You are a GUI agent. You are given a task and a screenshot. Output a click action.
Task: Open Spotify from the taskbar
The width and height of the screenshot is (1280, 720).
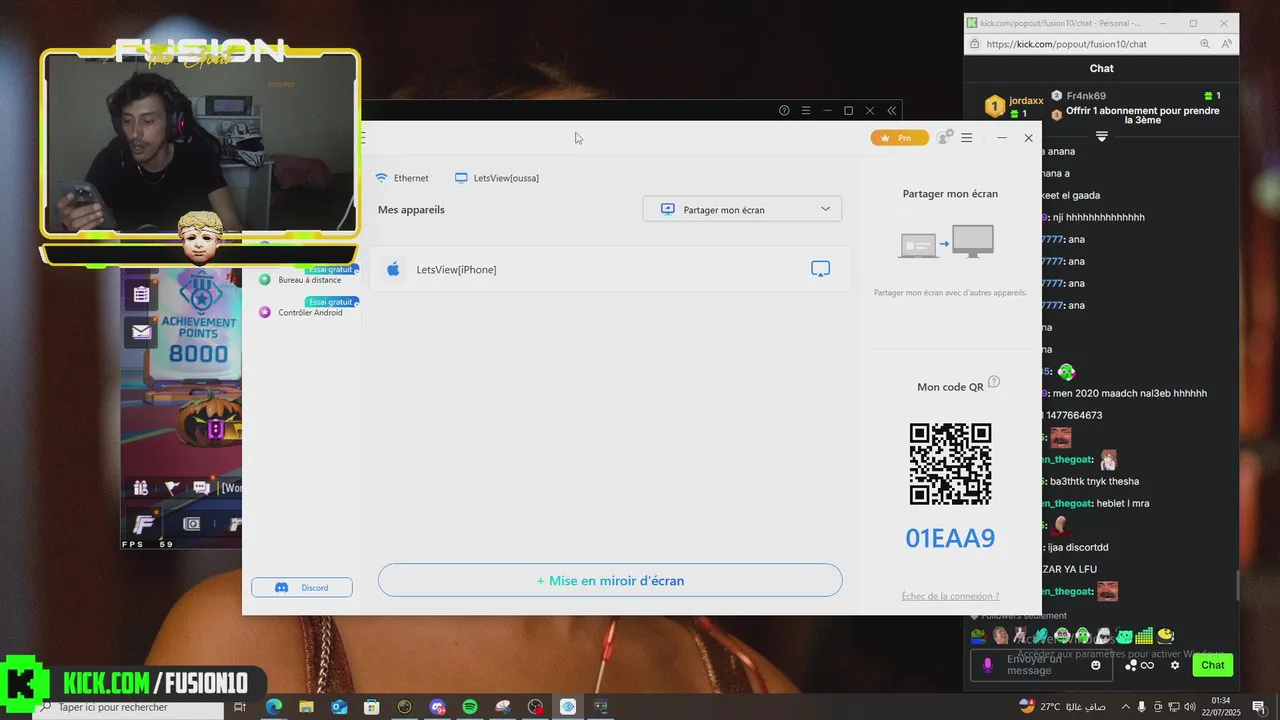[x=470, y=707]
